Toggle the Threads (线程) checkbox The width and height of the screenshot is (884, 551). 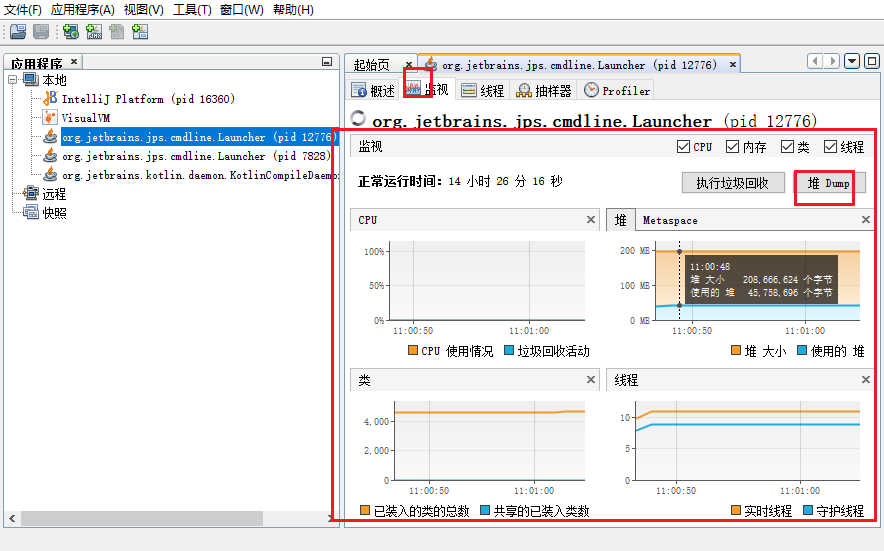[x=830, y=147]
